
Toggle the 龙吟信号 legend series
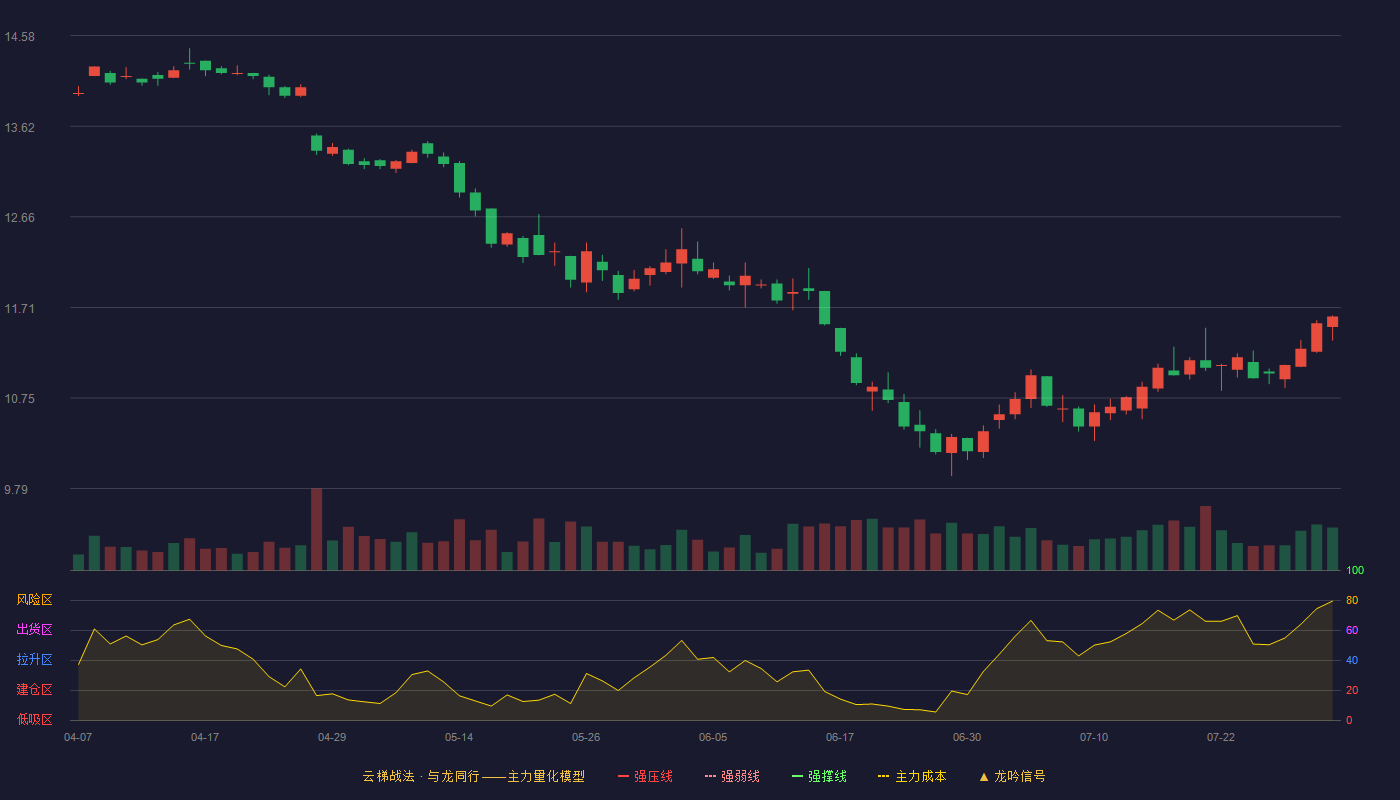[x=1012, y=776]
